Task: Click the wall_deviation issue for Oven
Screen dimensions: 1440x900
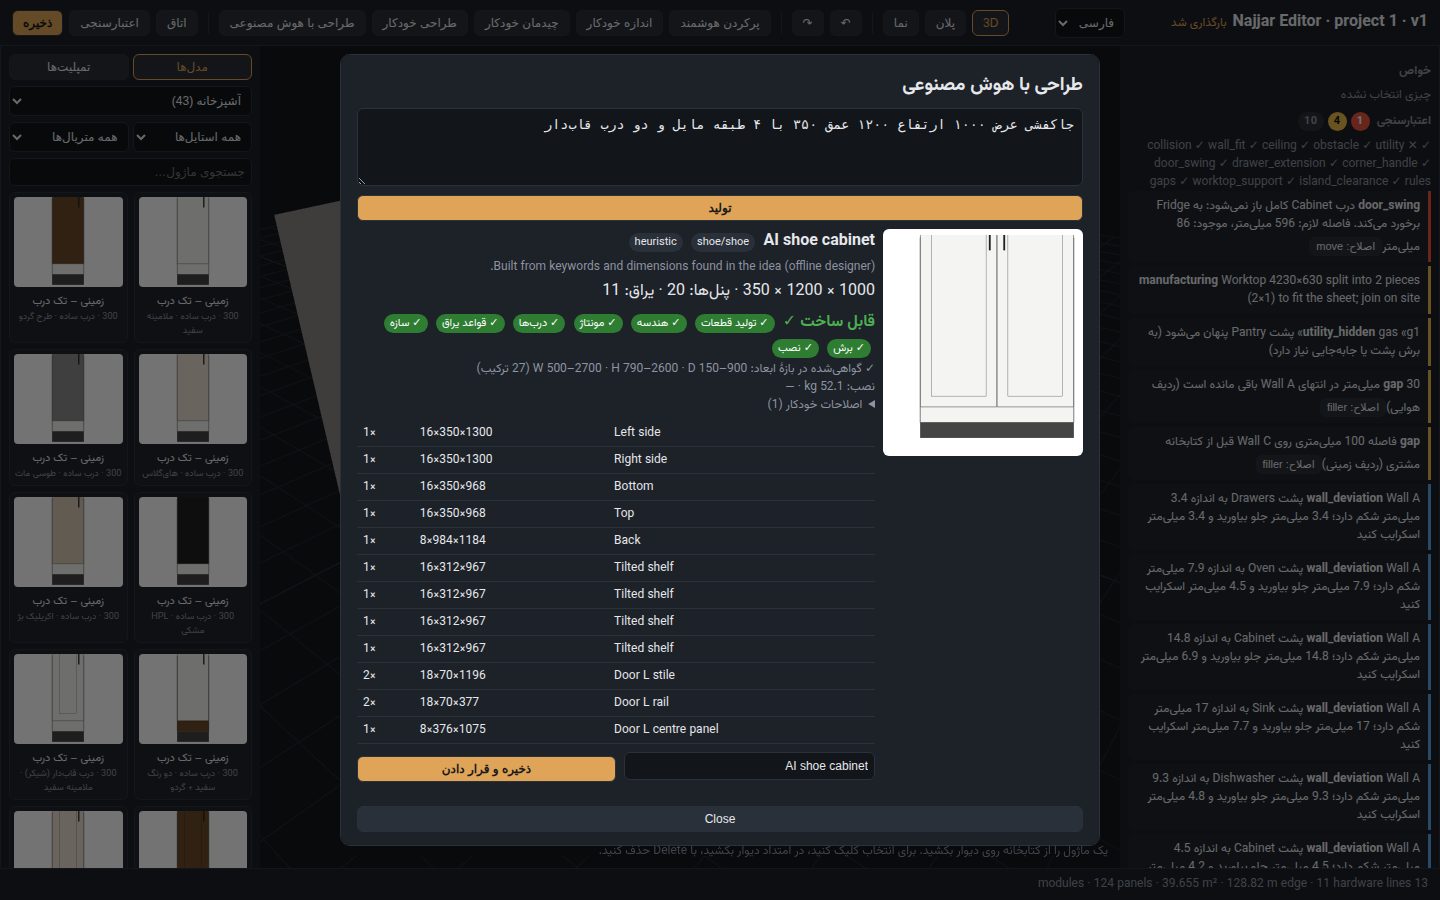Action: pos(1280,586)
